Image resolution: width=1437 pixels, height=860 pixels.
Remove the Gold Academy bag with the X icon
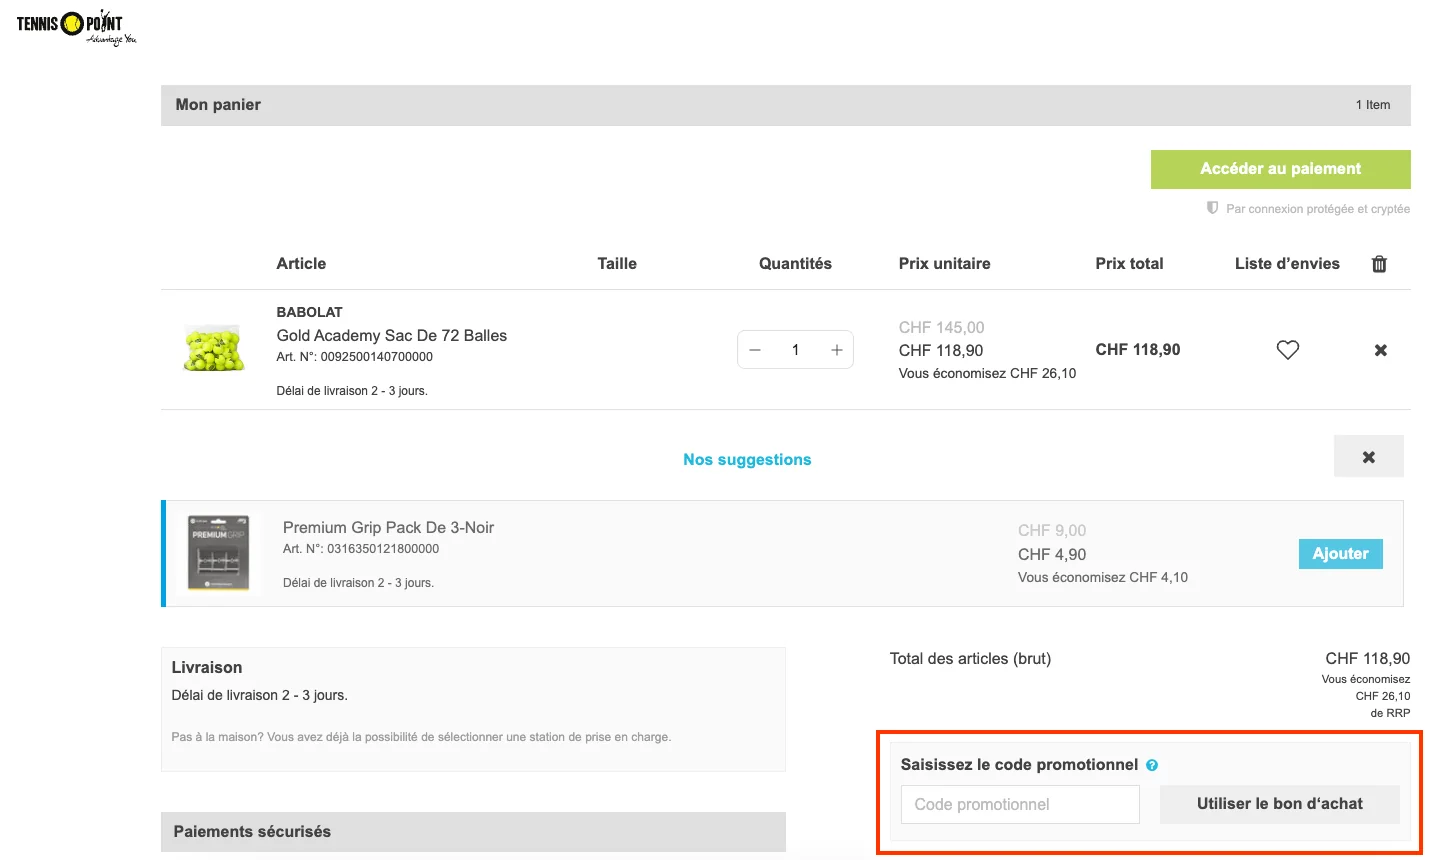coord(1380,349)
